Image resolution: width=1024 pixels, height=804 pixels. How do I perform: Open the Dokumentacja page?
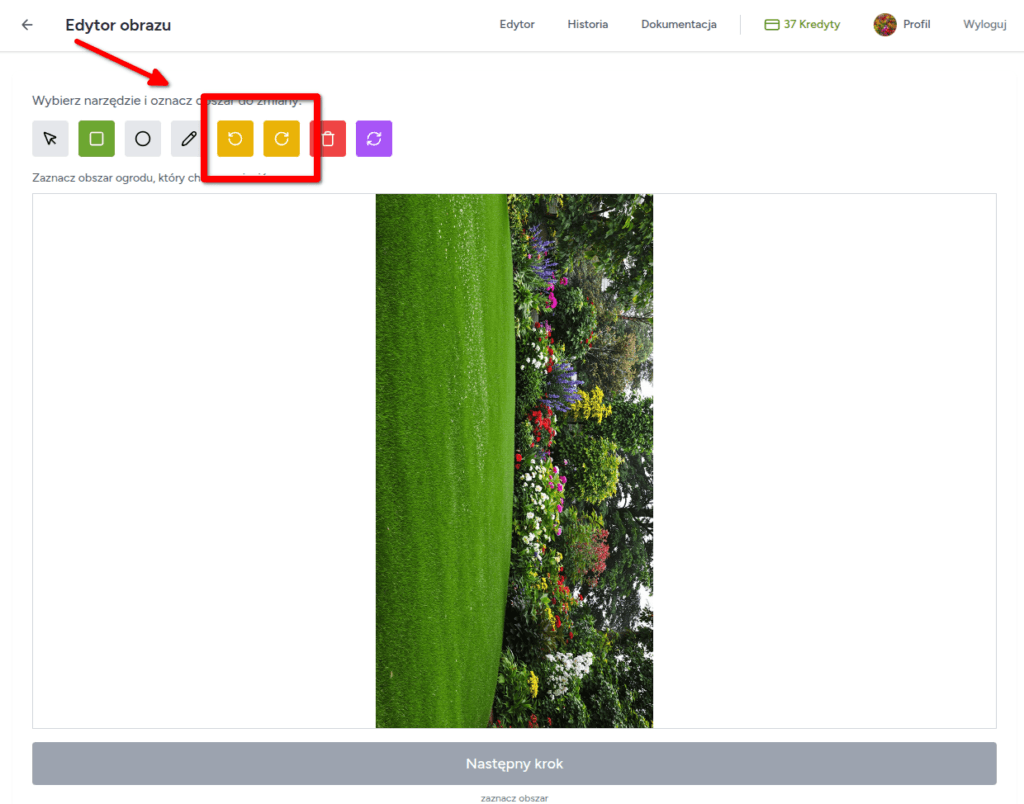[678, 25]
